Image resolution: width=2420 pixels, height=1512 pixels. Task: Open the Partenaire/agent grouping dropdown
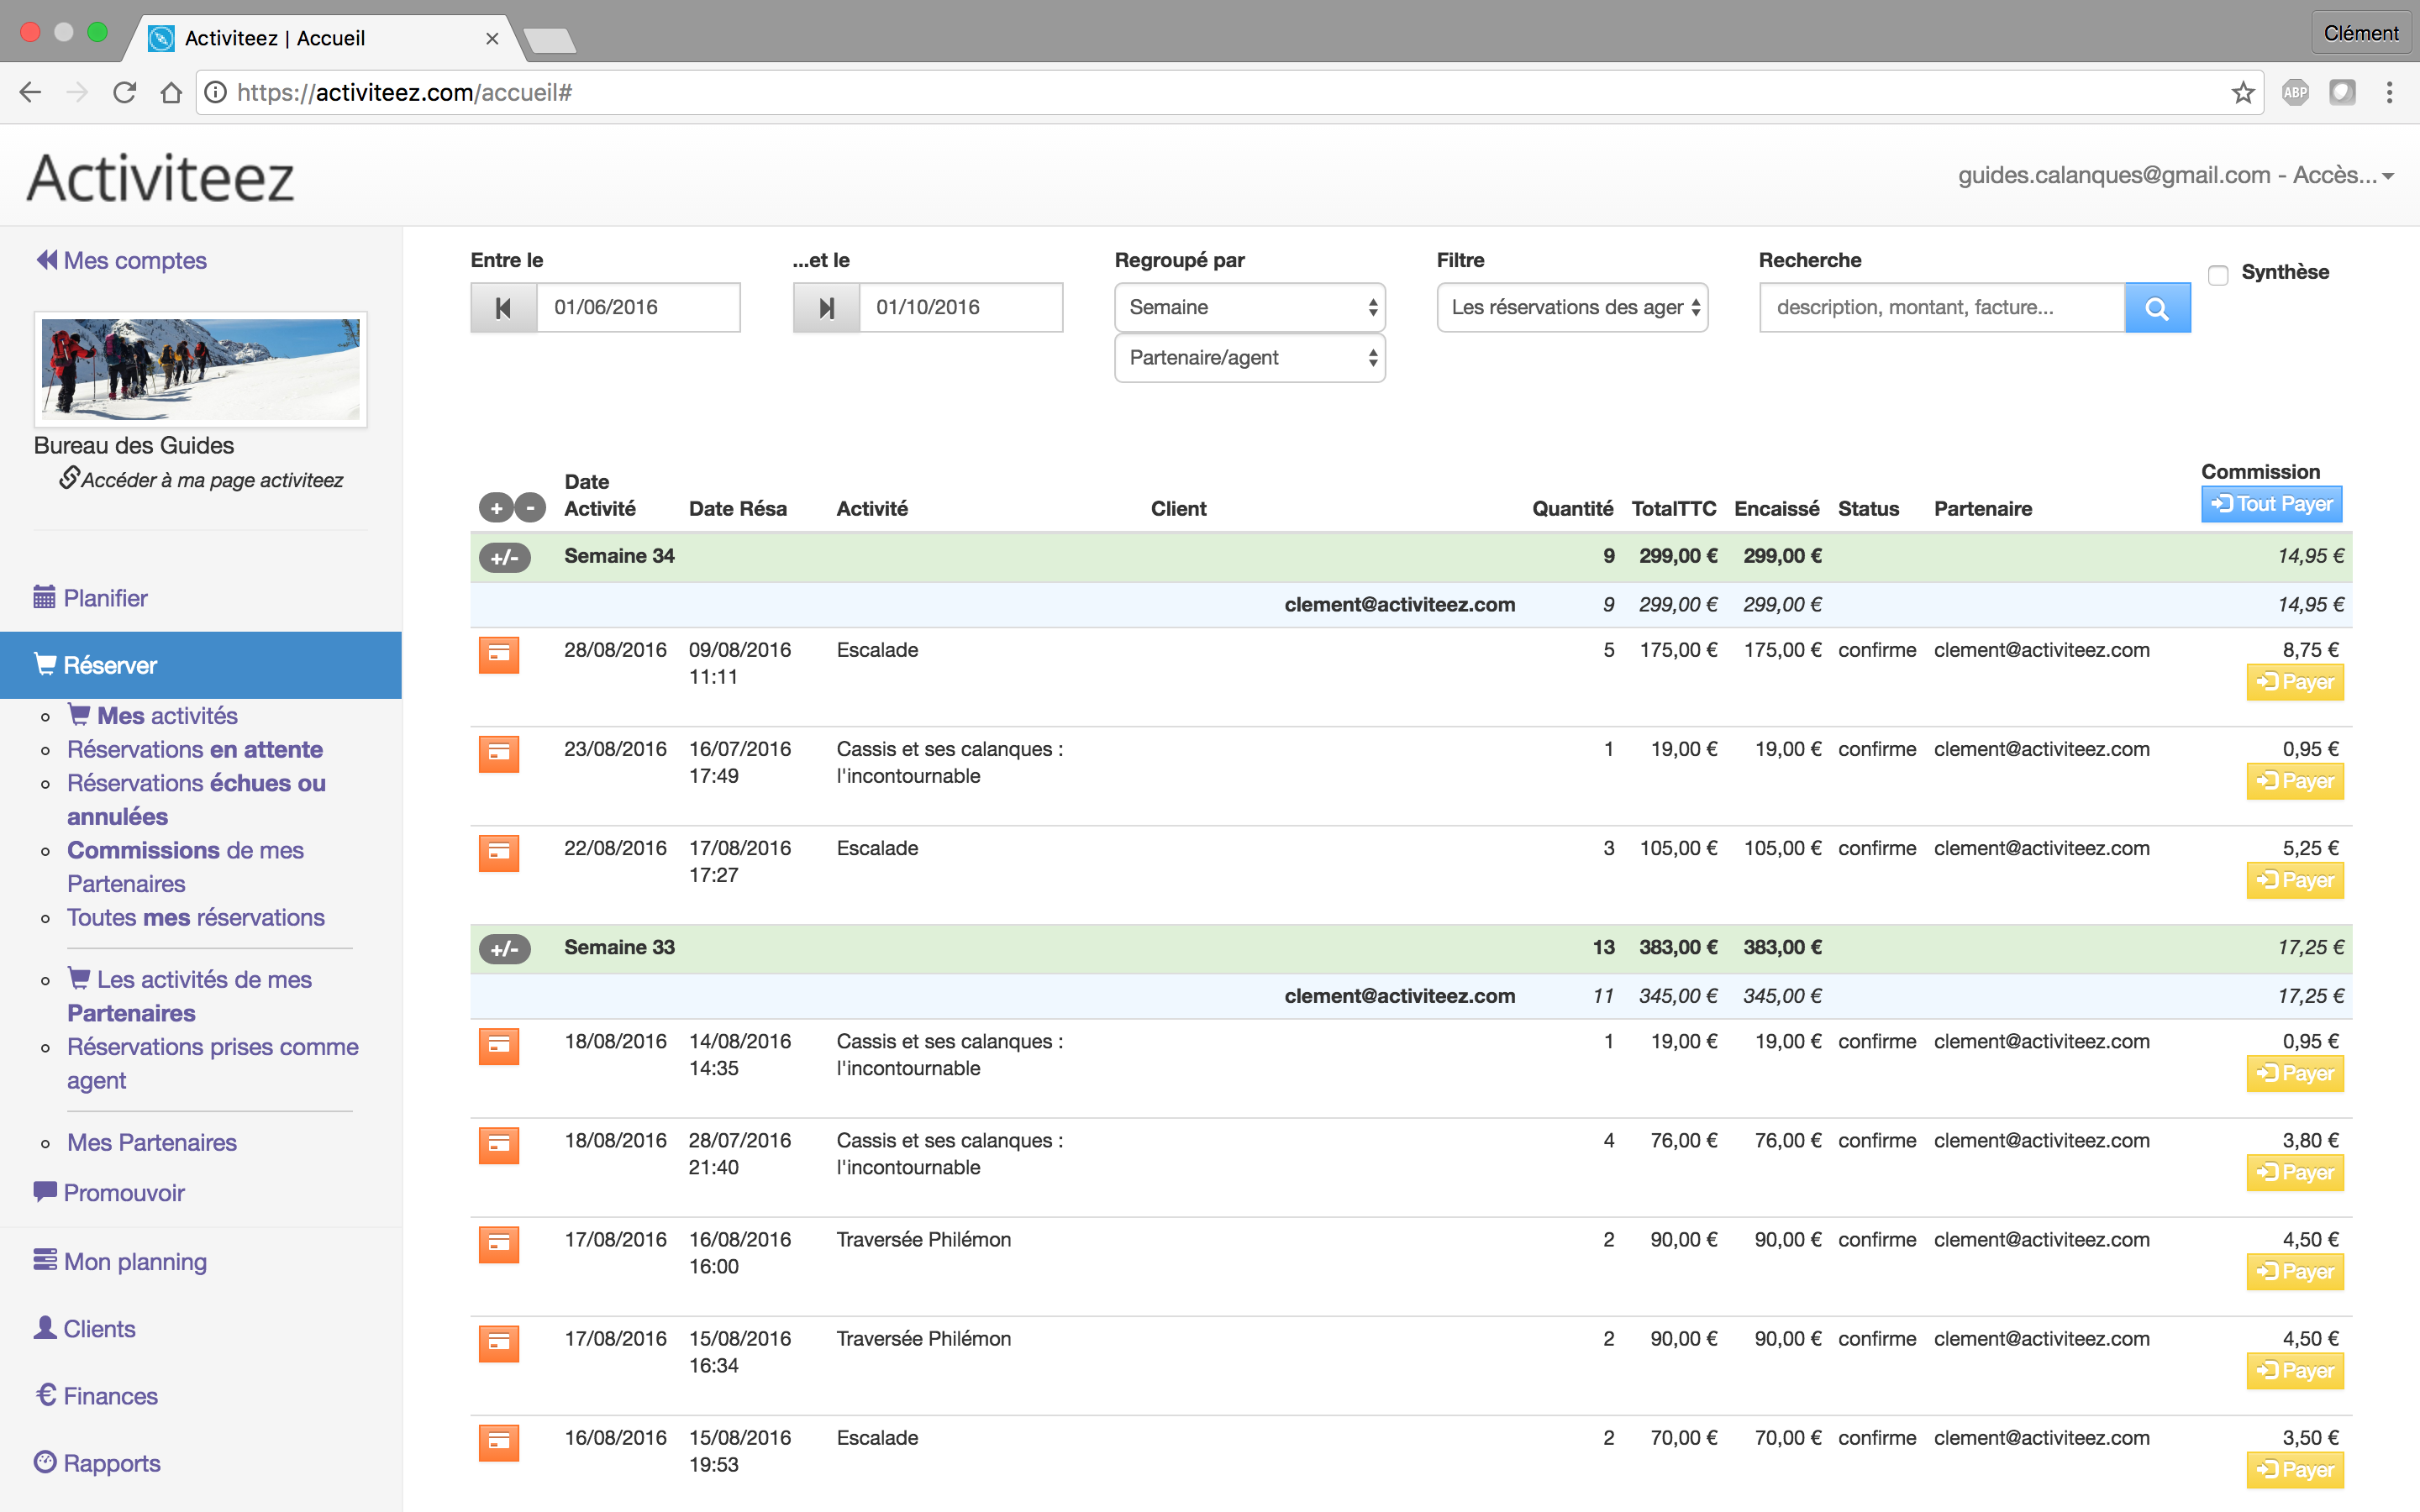click(x=1250, y=358)
